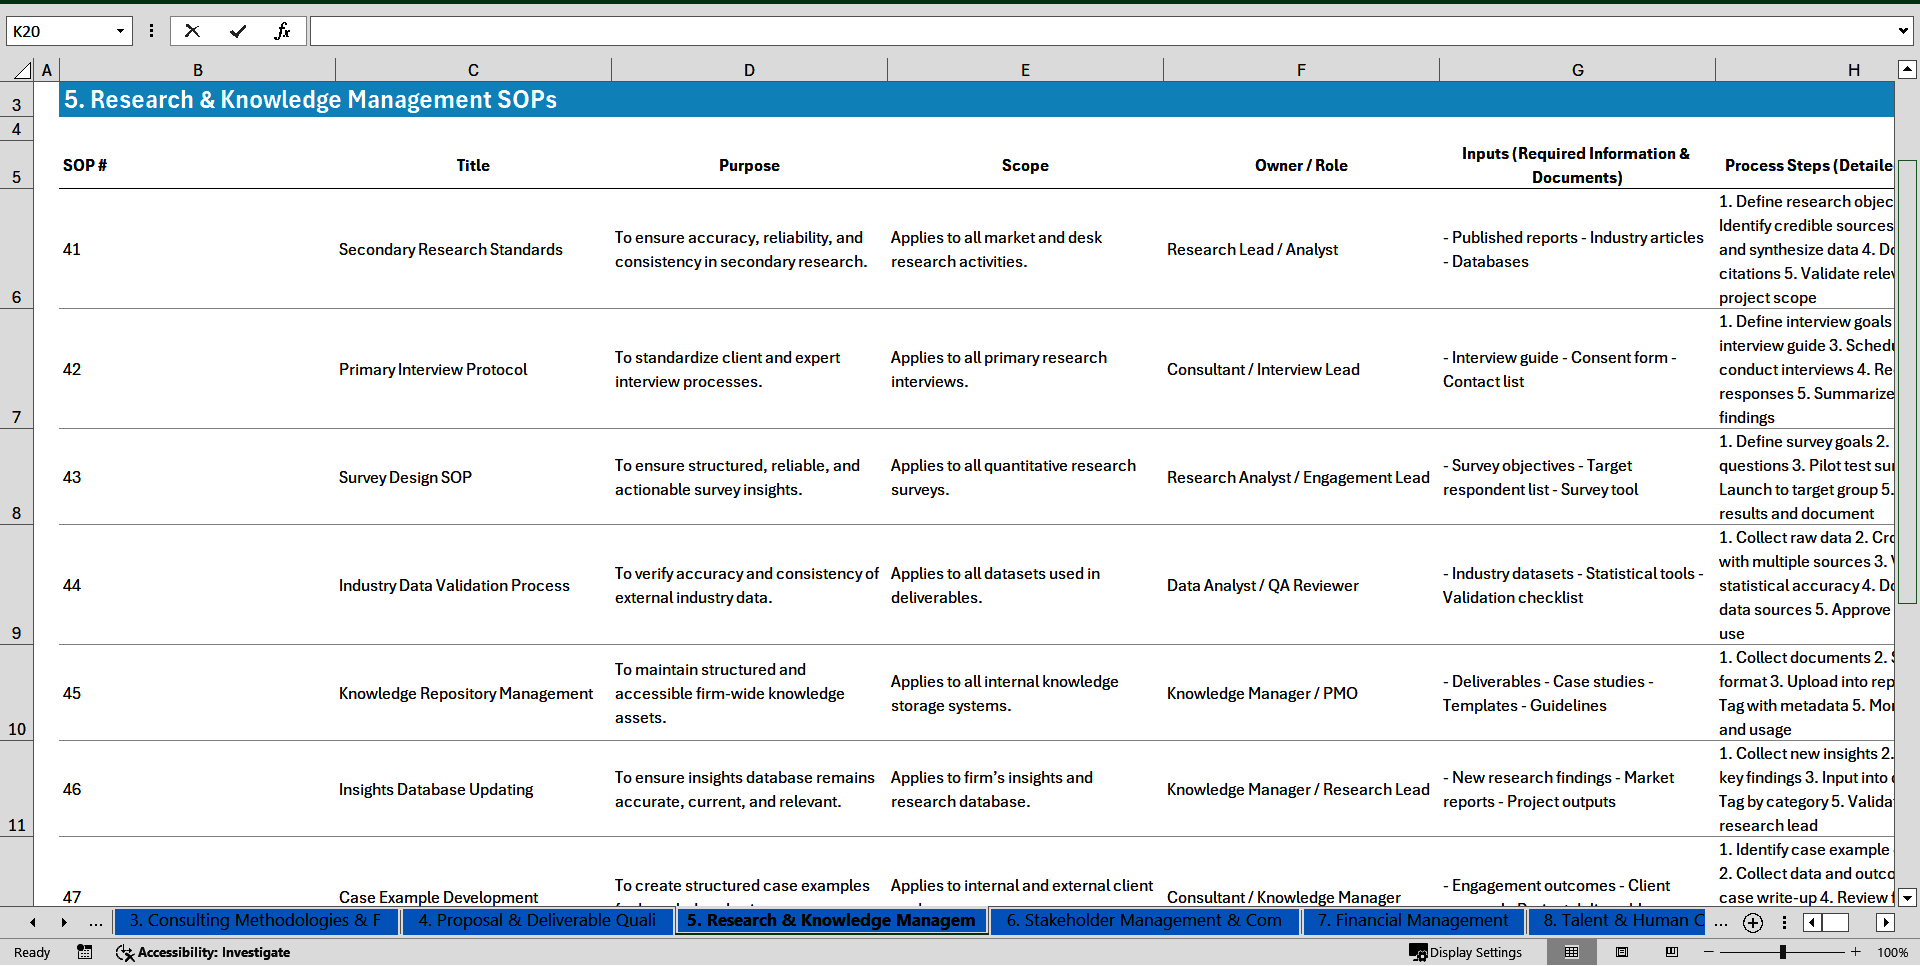Click the zoom in plus button
Image resolution: width=1920 pixels, height=966 pixels.
tap(1856, 952)
